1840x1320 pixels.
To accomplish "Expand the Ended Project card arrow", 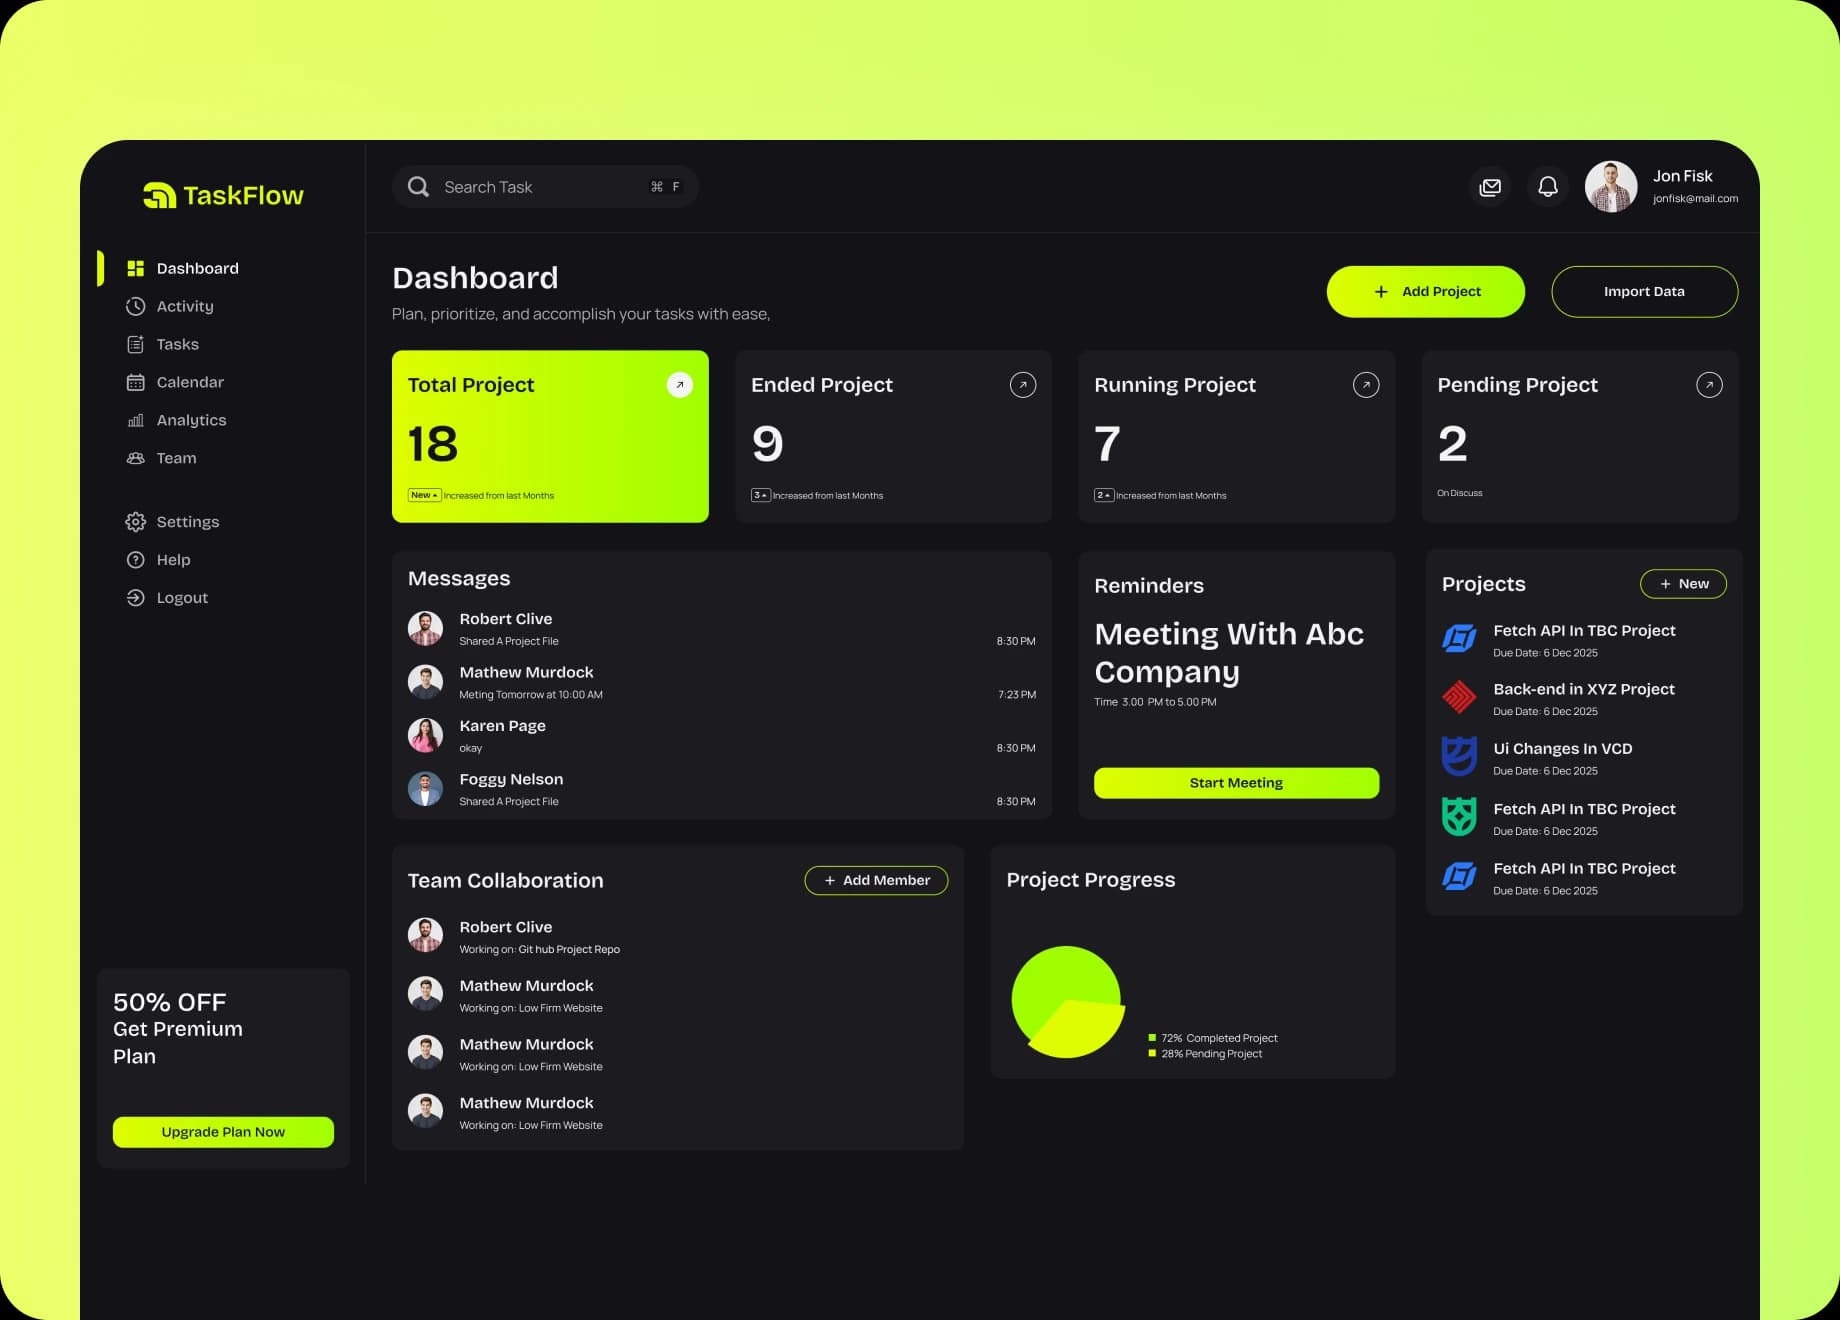I will (x=1022, y=384).
